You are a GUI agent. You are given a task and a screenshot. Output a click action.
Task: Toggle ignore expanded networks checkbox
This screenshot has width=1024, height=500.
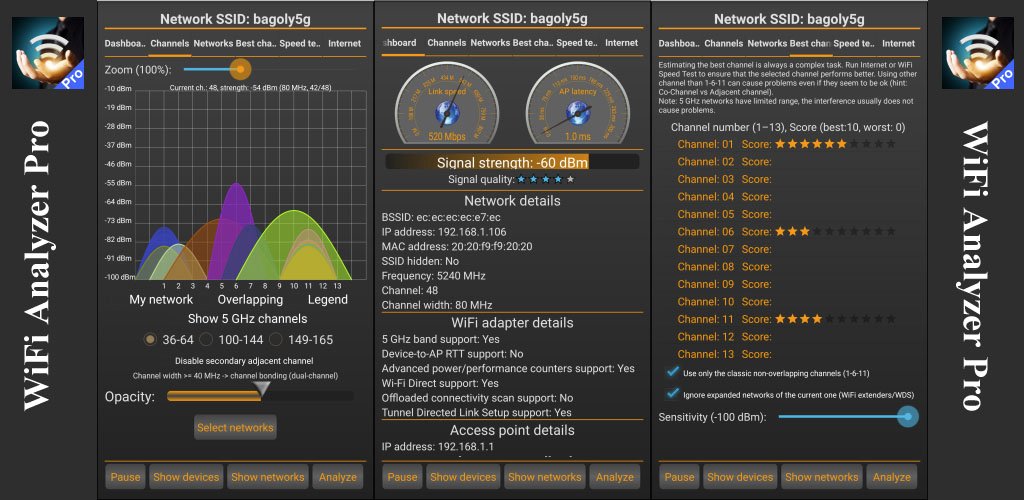(671, 394)
